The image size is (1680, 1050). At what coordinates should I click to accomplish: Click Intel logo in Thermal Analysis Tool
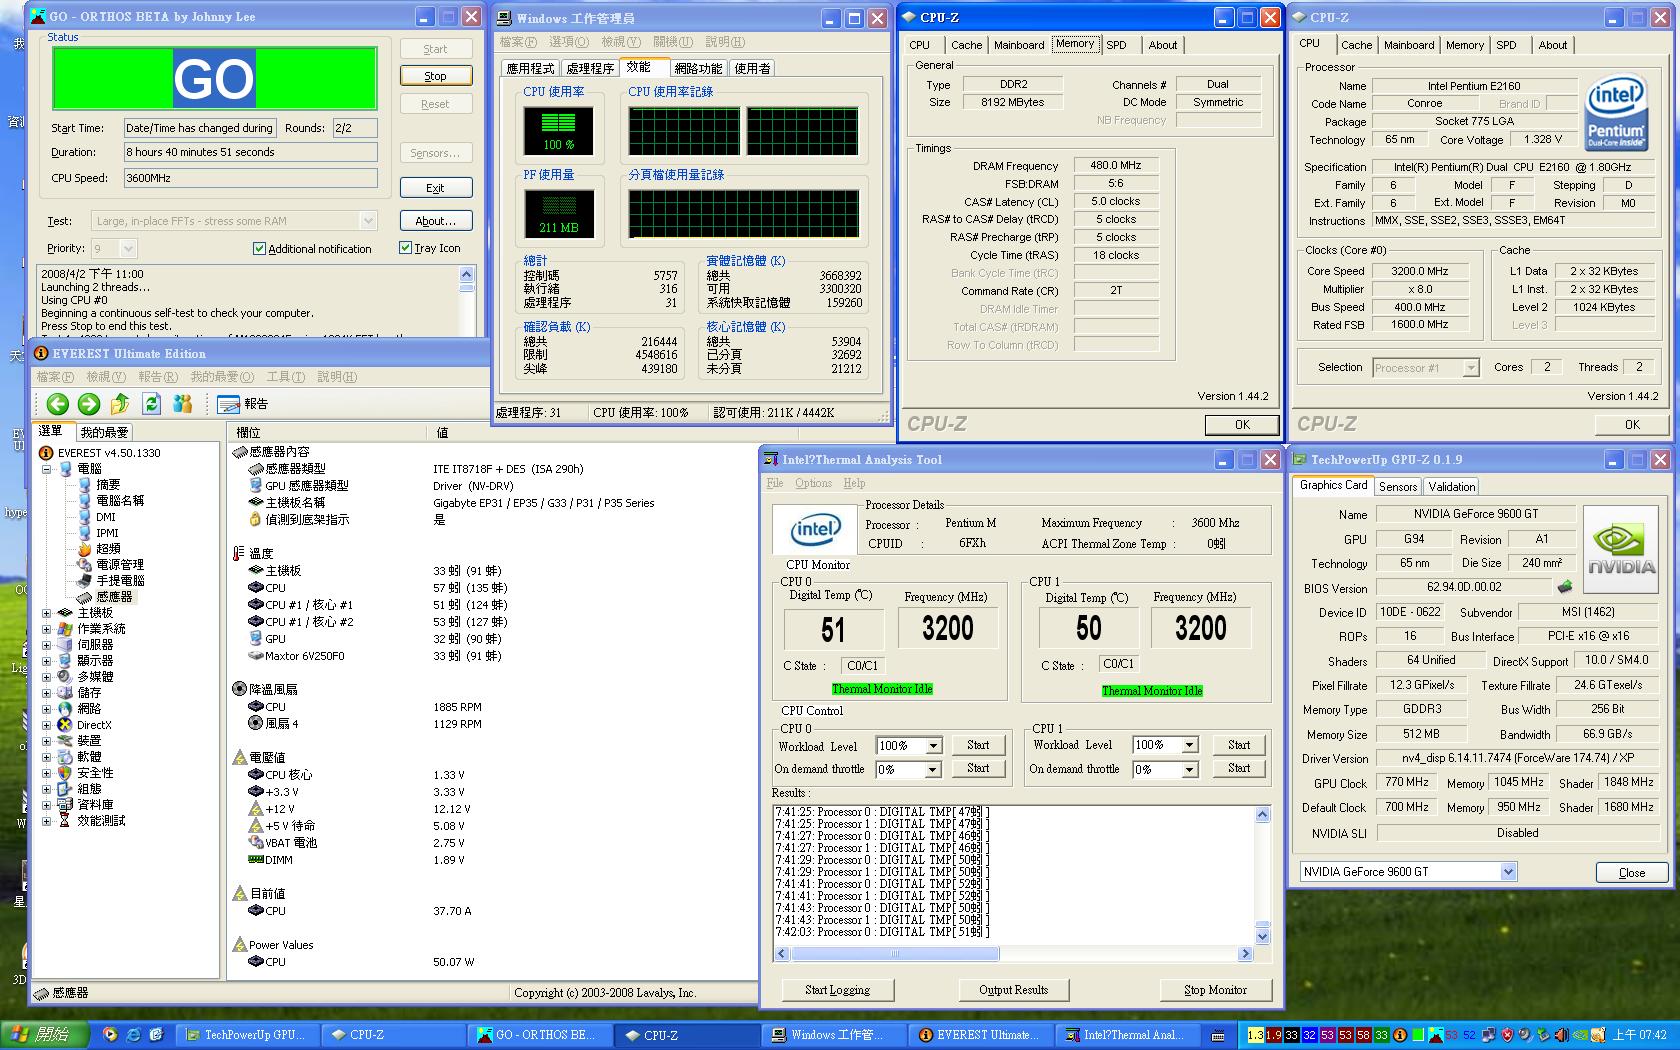816,531
